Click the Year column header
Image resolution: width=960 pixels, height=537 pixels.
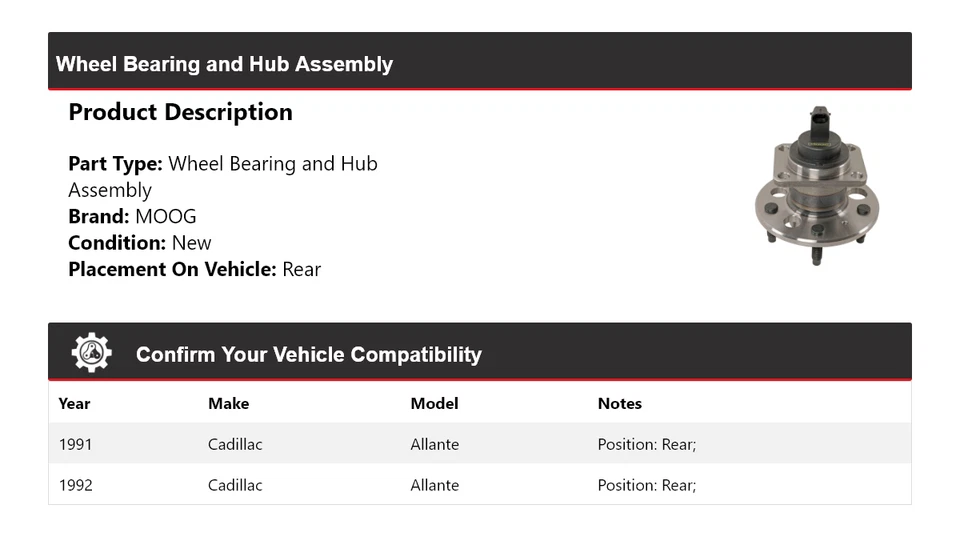74,404
